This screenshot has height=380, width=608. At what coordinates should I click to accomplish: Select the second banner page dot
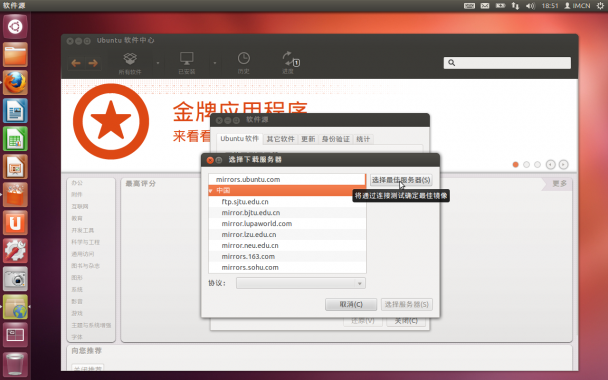[x=526, y=164]
